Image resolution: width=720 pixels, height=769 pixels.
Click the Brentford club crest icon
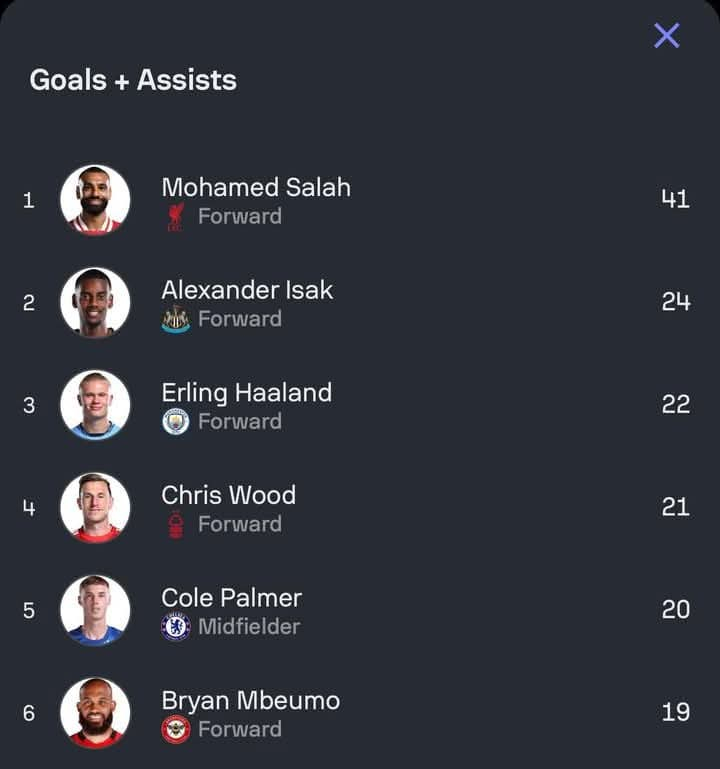pyautogui.click(x=176, y=729)
